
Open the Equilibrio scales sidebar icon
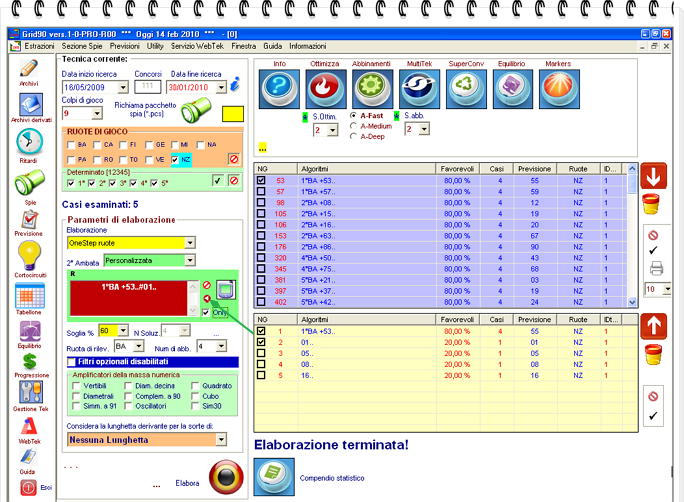click(30, 331)
